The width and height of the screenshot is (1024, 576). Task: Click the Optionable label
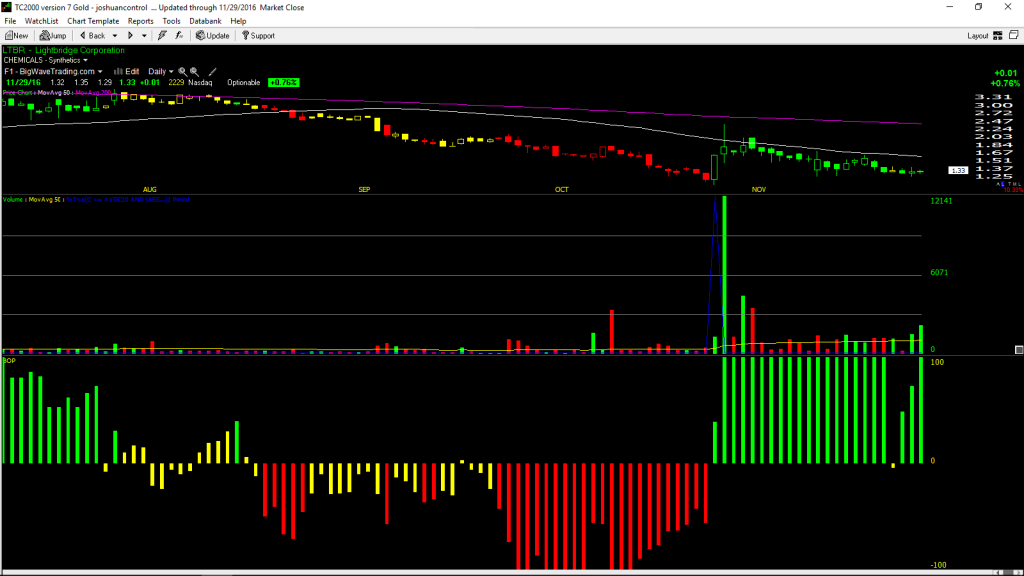(244, 83)
